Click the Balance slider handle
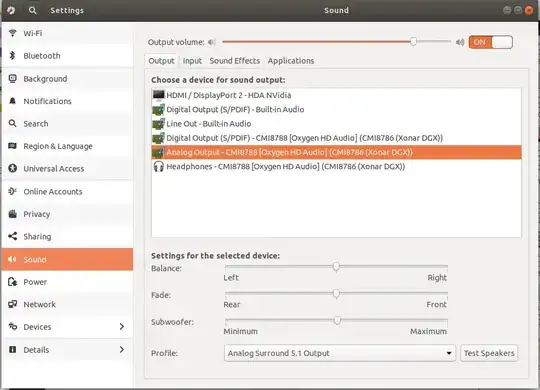Screen dimensions: 540x390 pyautogui.click(x=336, y=267)
